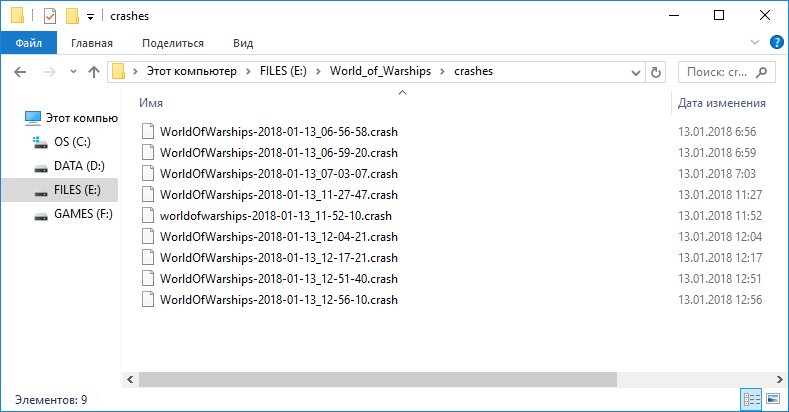
Task: Switch to Details view in status bar
Action: point(752,400)
